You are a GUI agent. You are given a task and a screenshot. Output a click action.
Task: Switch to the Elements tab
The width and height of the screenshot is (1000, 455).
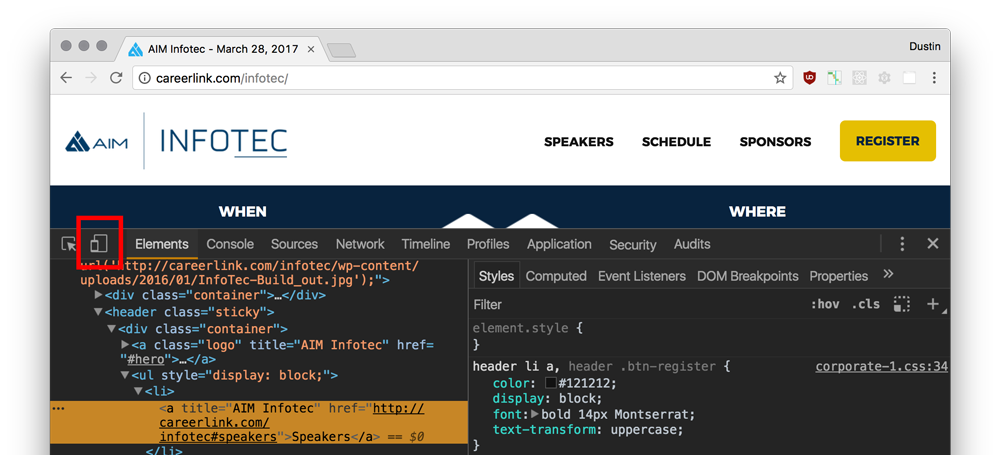tap(162, 244)
